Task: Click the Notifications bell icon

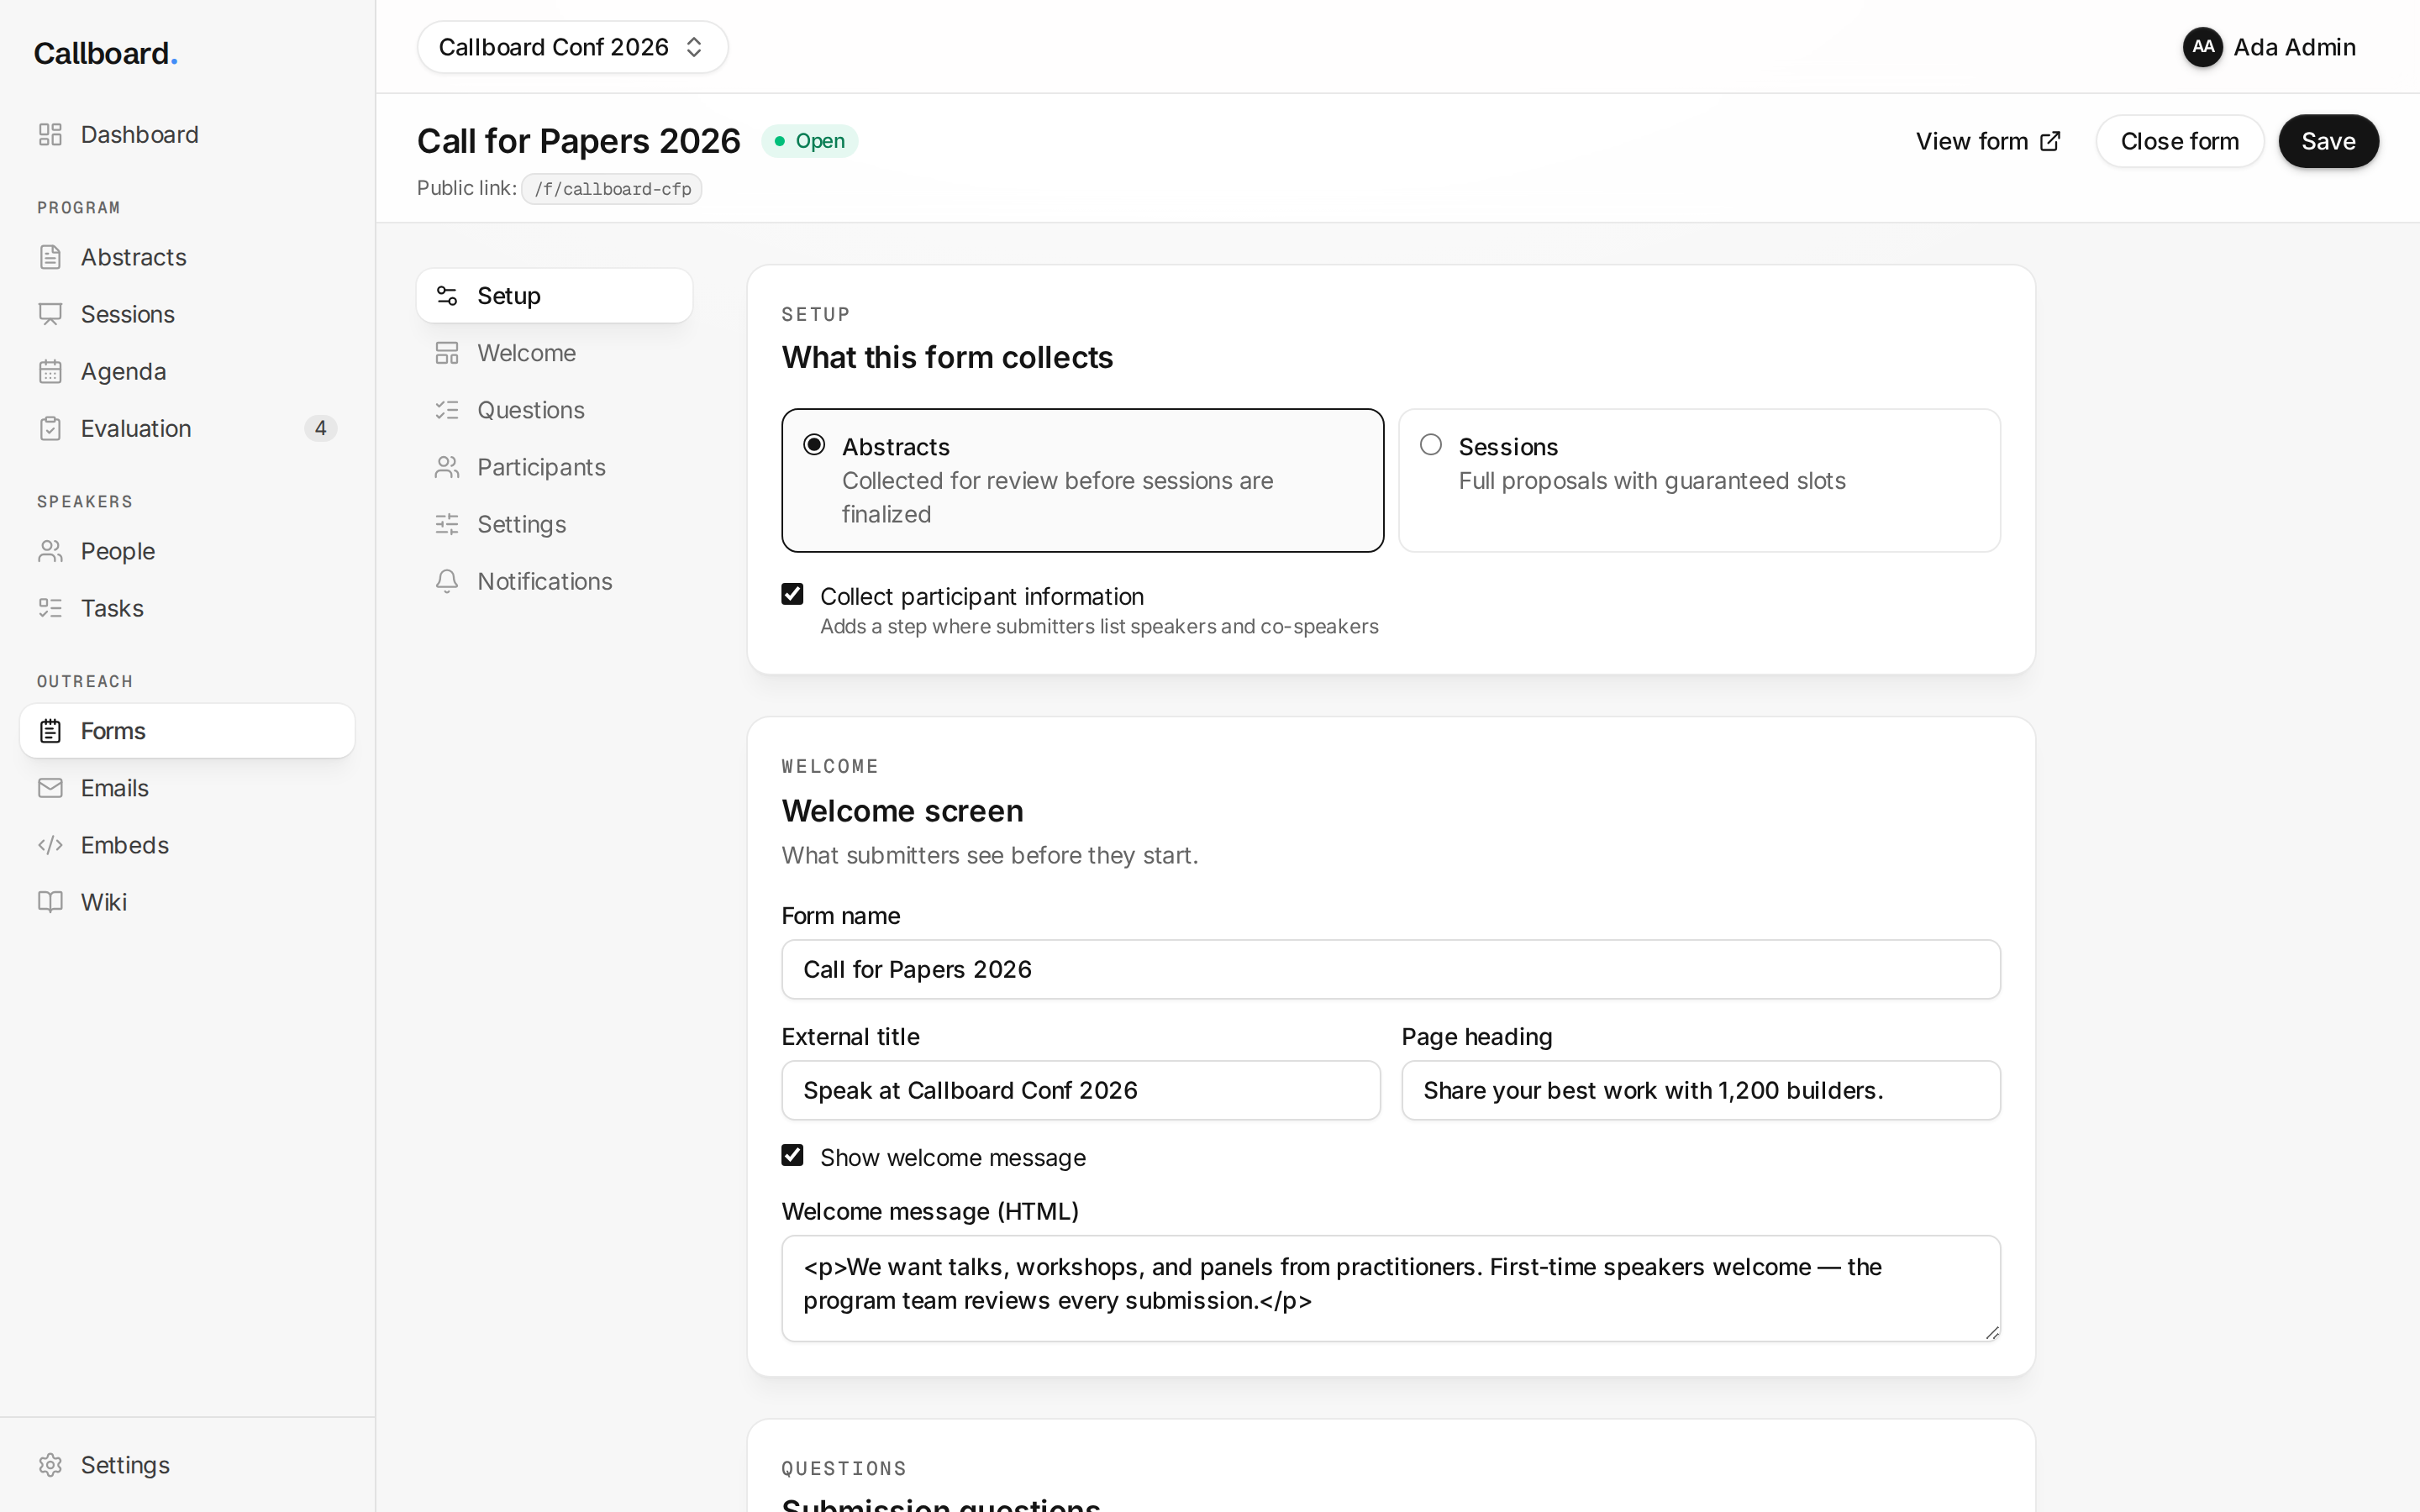Action: pyautogui.click(x=447, y=581)
